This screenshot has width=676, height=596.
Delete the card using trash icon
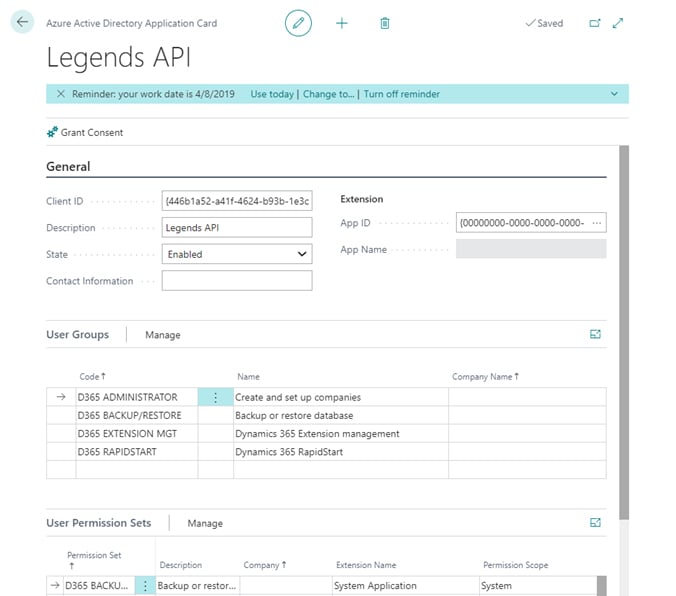pos(385,23)
